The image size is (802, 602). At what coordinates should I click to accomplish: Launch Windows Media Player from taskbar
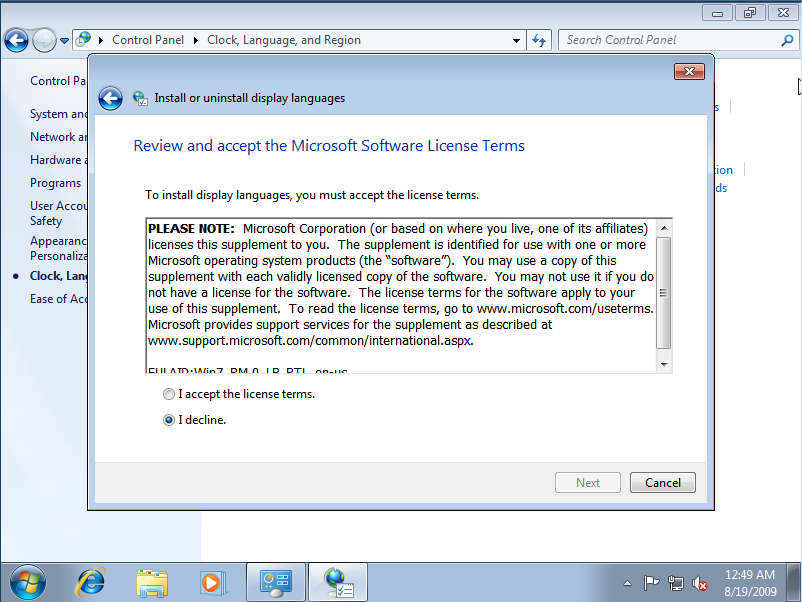pos(213,583)
